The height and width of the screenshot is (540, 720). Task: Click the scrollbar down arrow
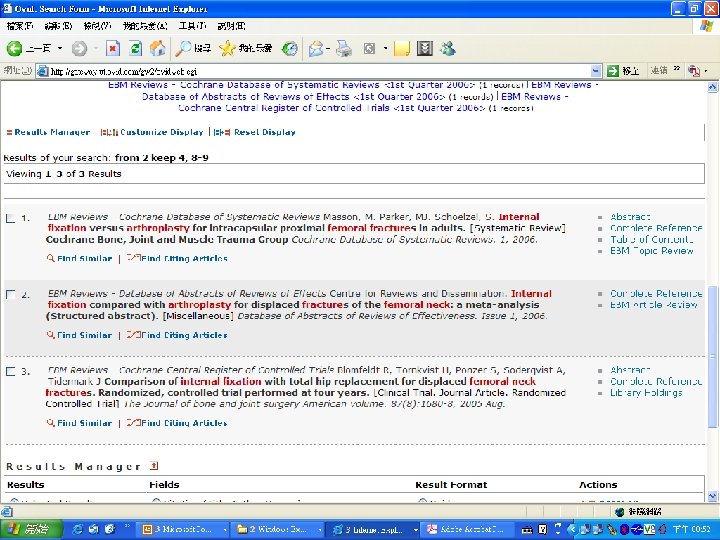click(713, 496)
